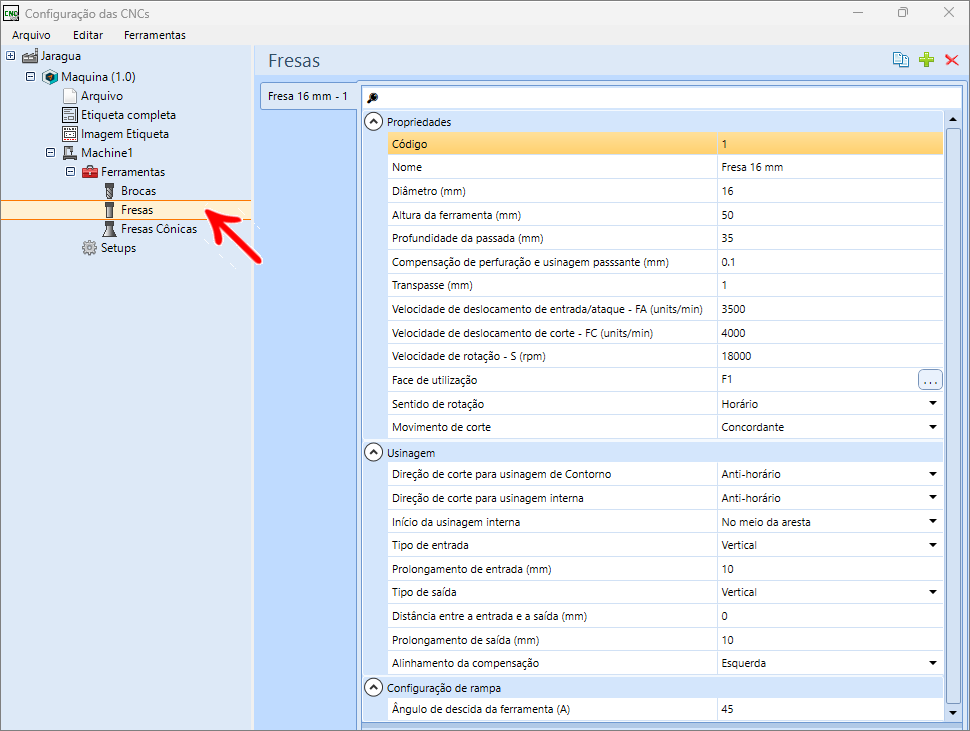Click the Setups gear icon

pyautogui.click(x=90, y=248)
